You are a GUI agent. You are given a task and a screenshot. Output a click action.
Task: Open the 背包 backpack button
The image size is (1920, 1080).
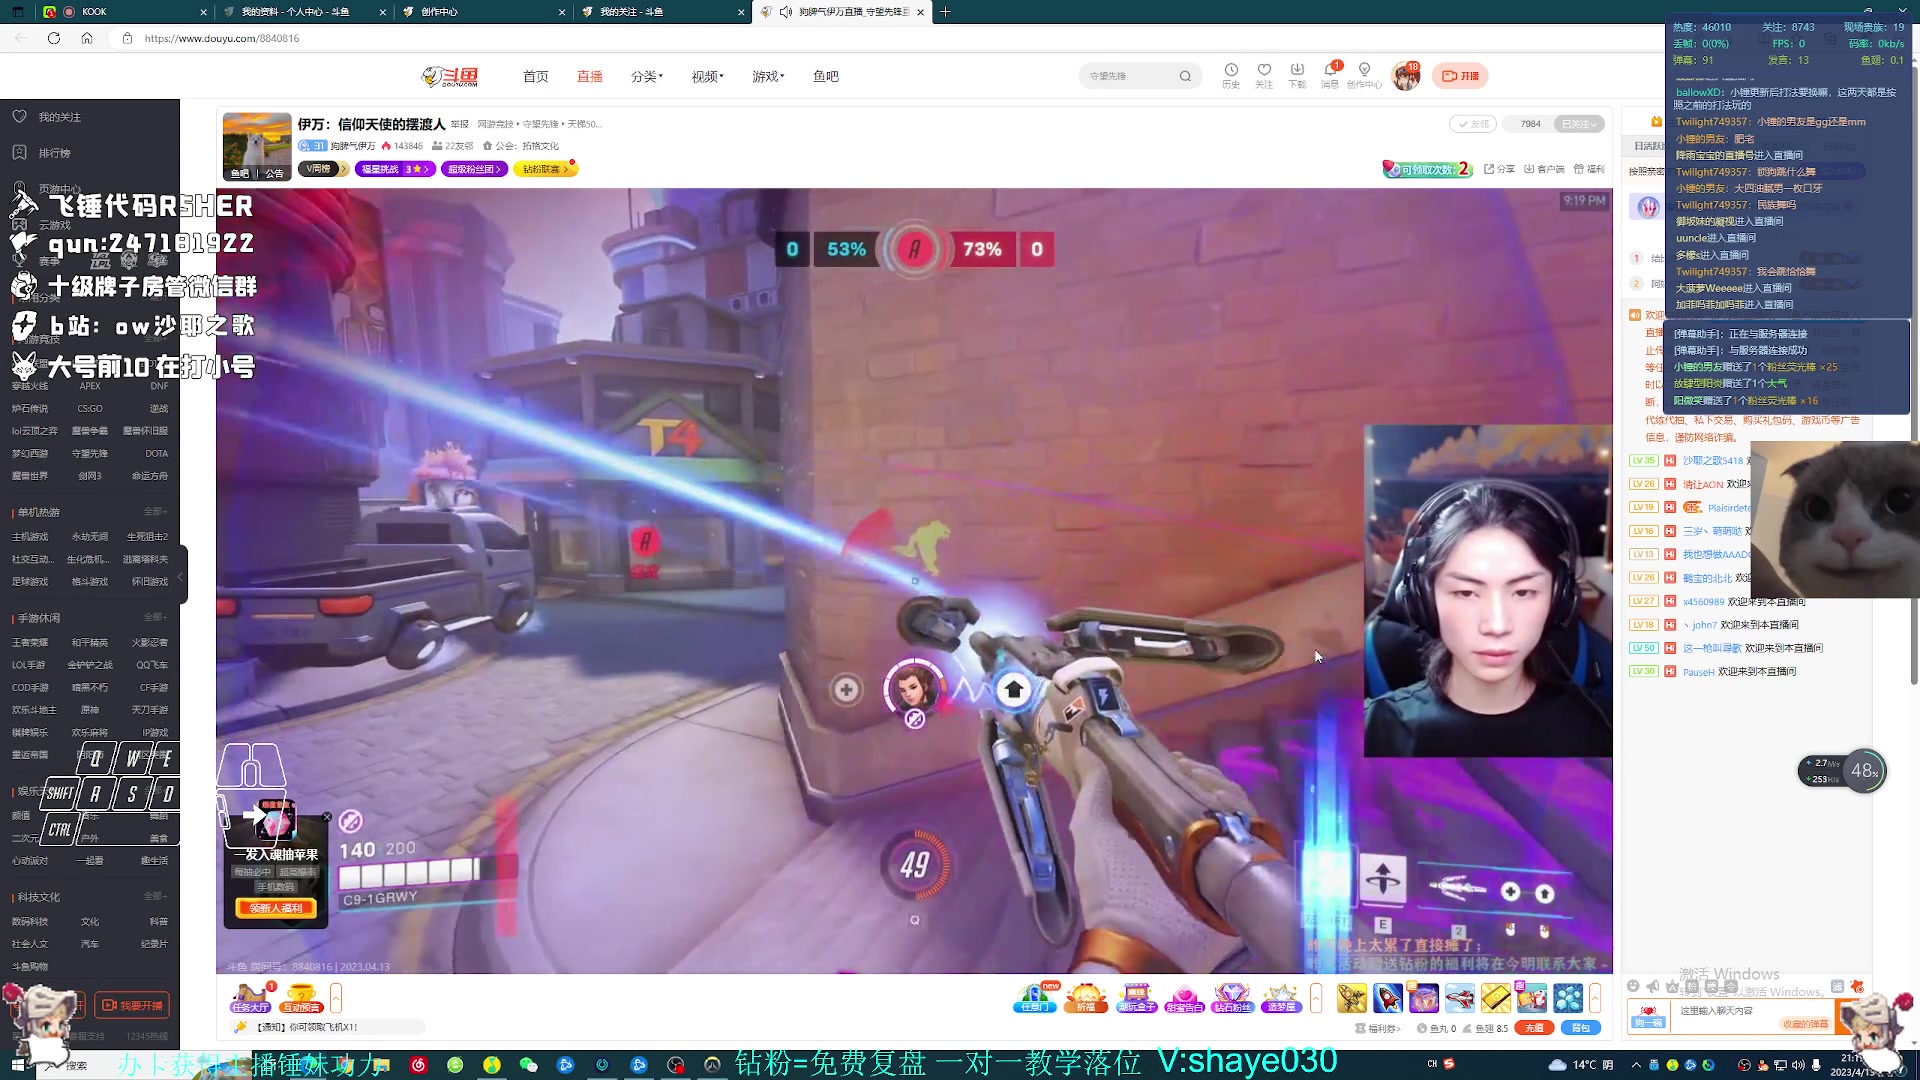1581,1028
